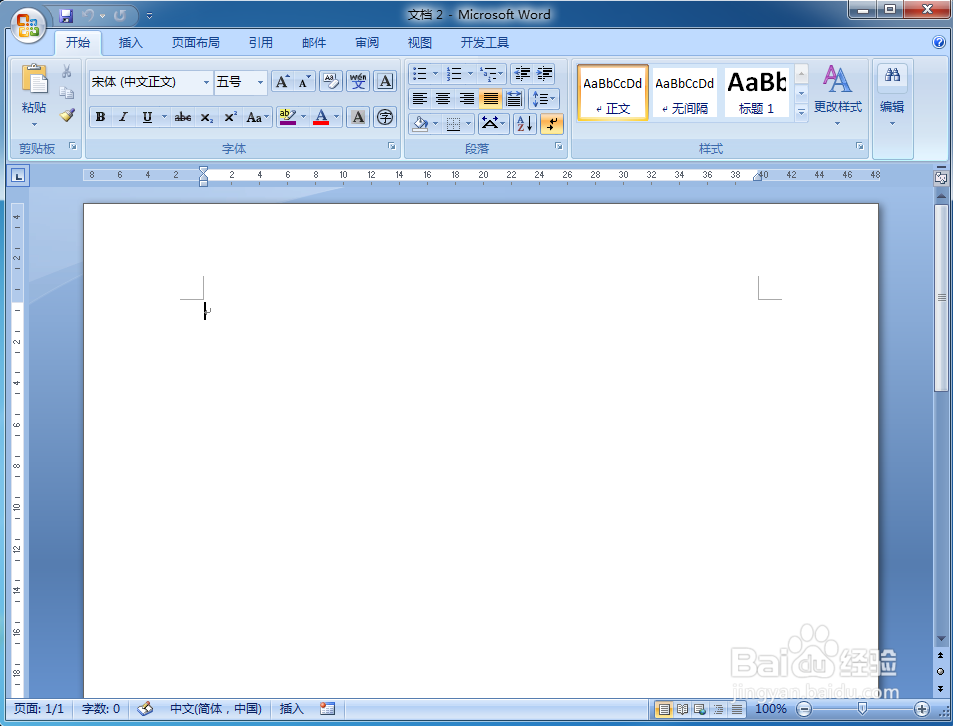Apply strikethrough to text
The width and height of the screenshot is (953, 726).
(182, 117)
